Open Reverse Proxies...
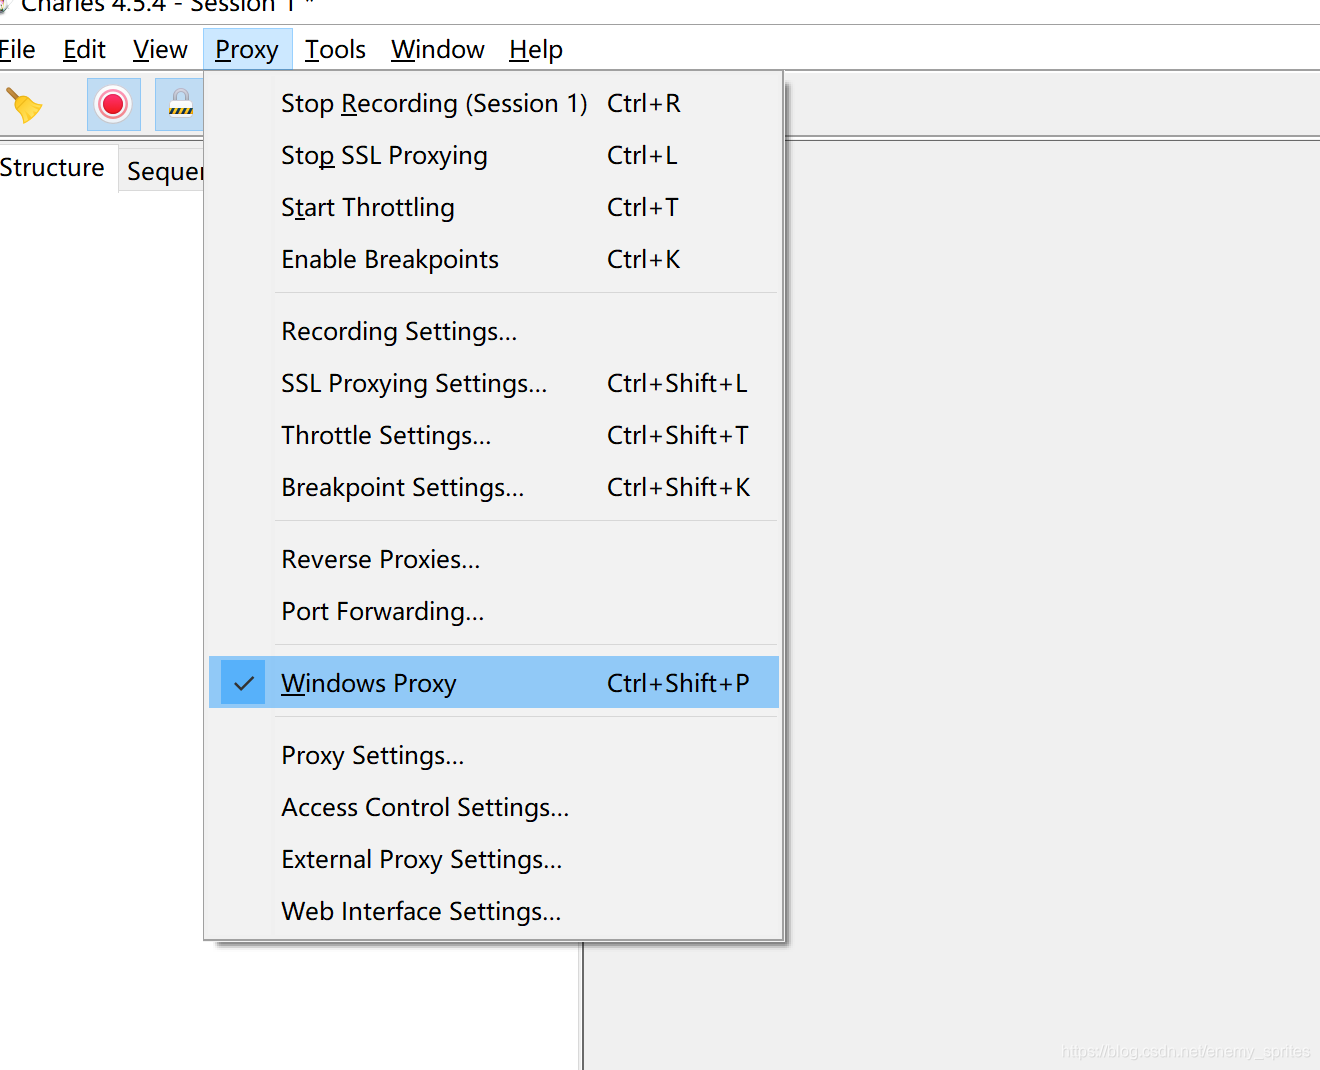1320x1070 pixels. [x=494, y=560]
